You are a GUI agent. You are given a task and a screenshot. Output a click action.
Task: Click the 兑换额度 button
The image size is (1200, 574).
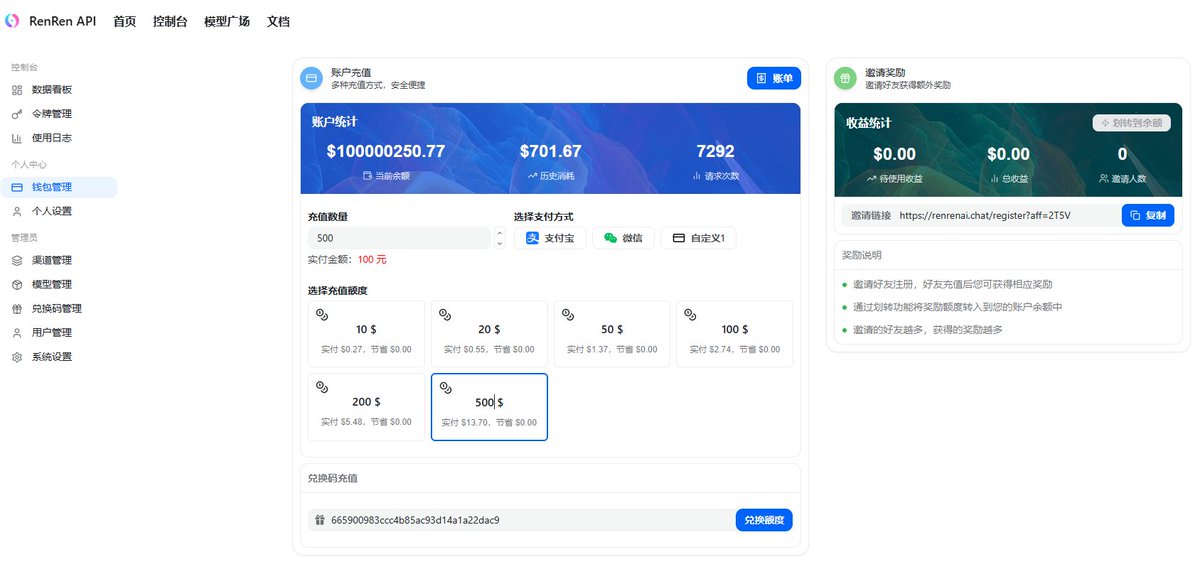coord(764,520)
